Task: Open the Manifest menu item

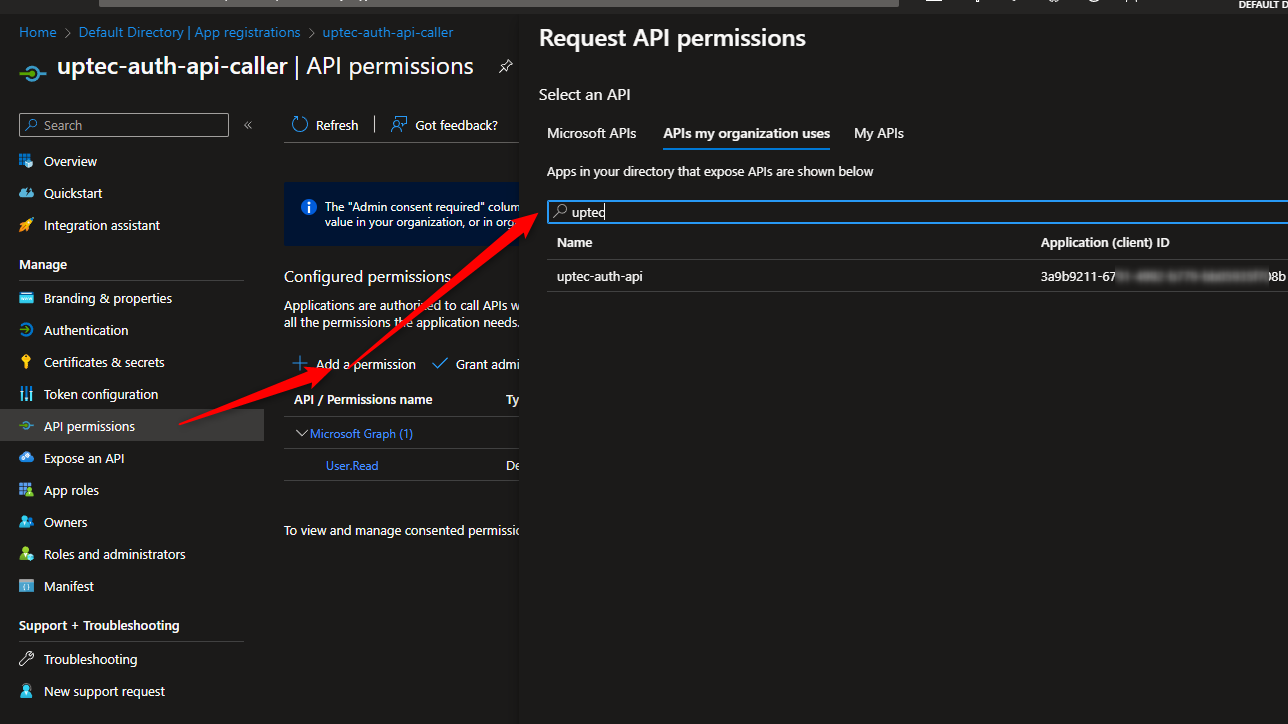Action: [69, 586]
